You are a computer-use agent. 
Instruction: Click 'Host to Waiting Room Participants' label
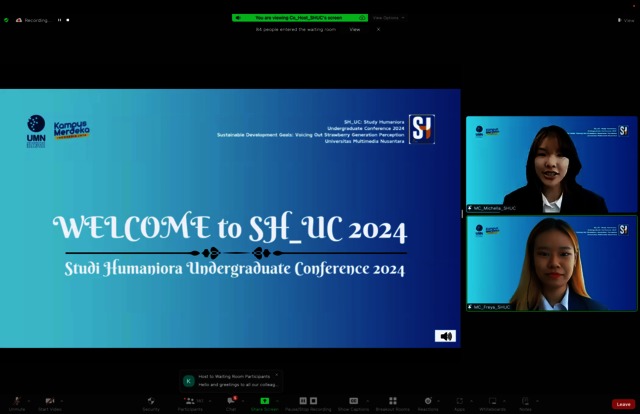coord(234,376)
